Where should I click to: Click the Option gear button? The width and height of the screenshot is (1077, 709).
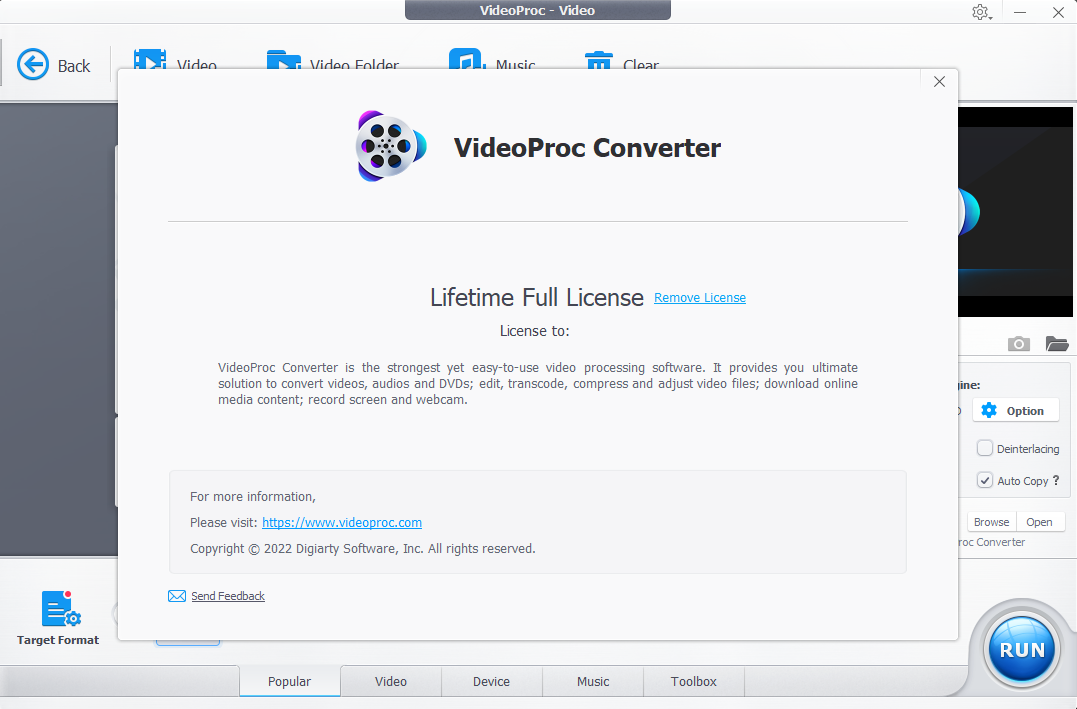1015,411
